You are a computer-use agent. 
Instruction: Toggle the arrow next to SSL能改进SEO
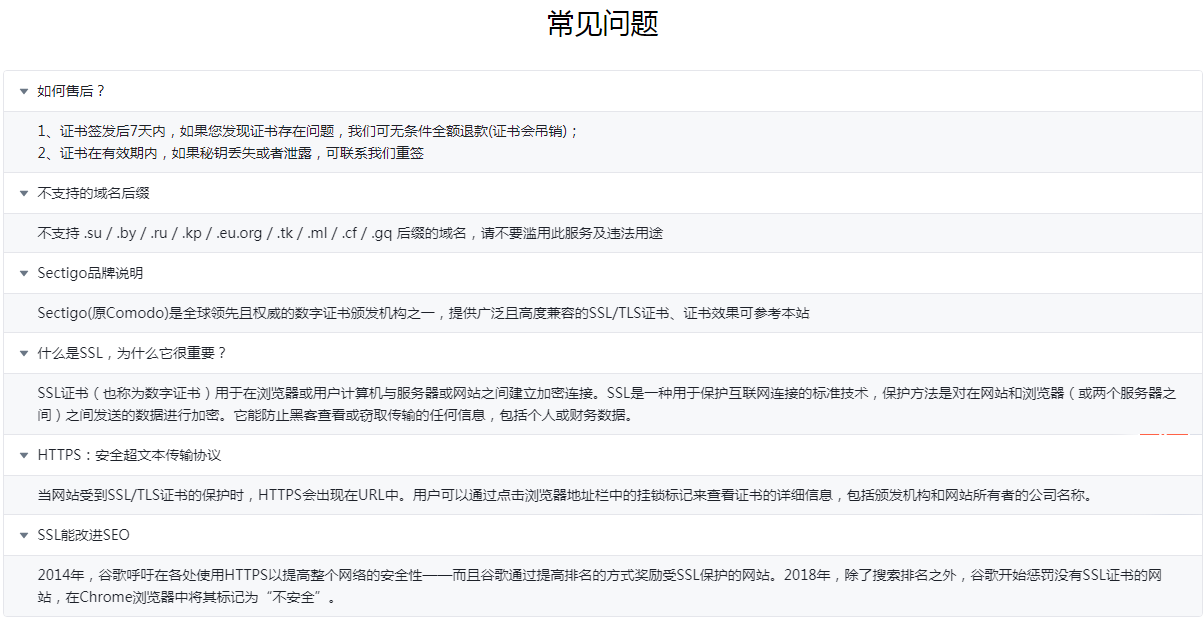pos(23,535)
